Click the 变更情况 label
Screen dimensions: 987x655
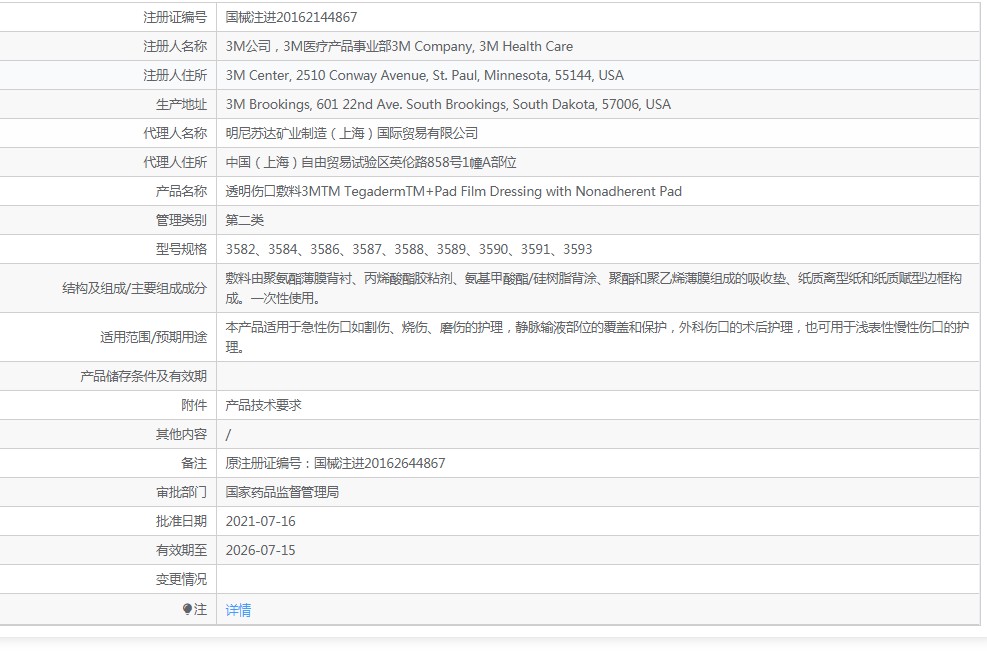pyautogui.click(x=181, y=579)
